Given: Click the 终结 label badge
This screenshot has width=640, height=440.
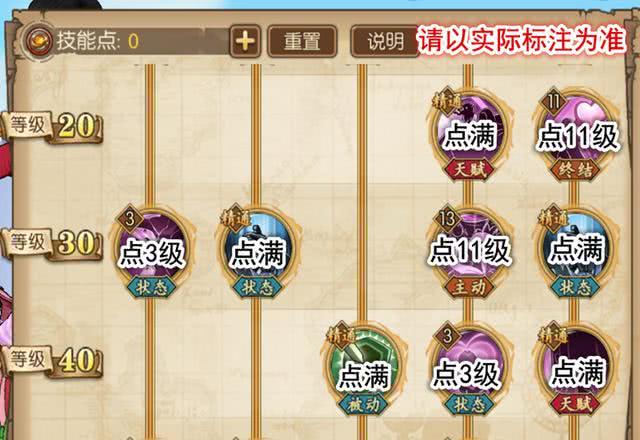Looking at the screenshot, I should tap(575, 170).
